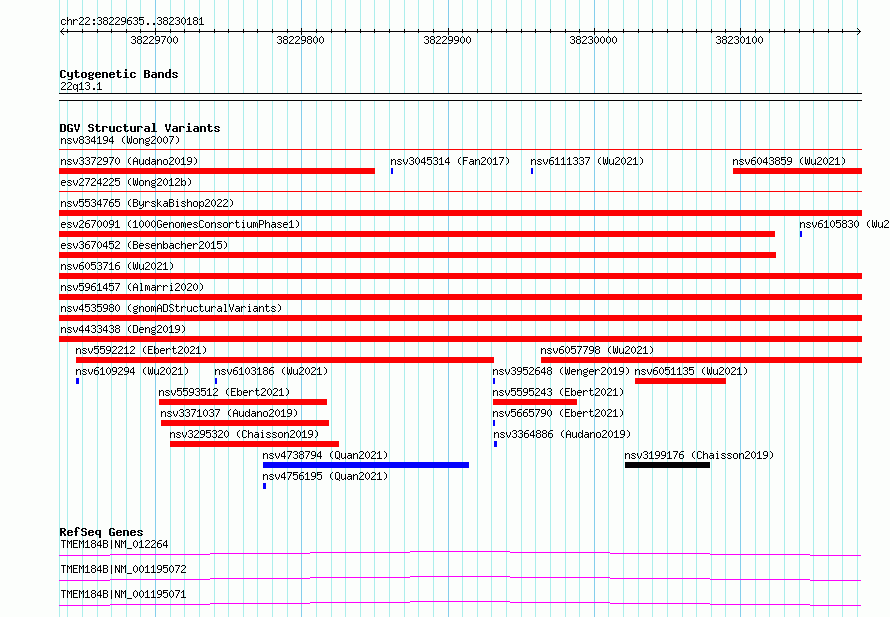
Task: Click the 38230000 ruler position label
Action: click(593, 40)
